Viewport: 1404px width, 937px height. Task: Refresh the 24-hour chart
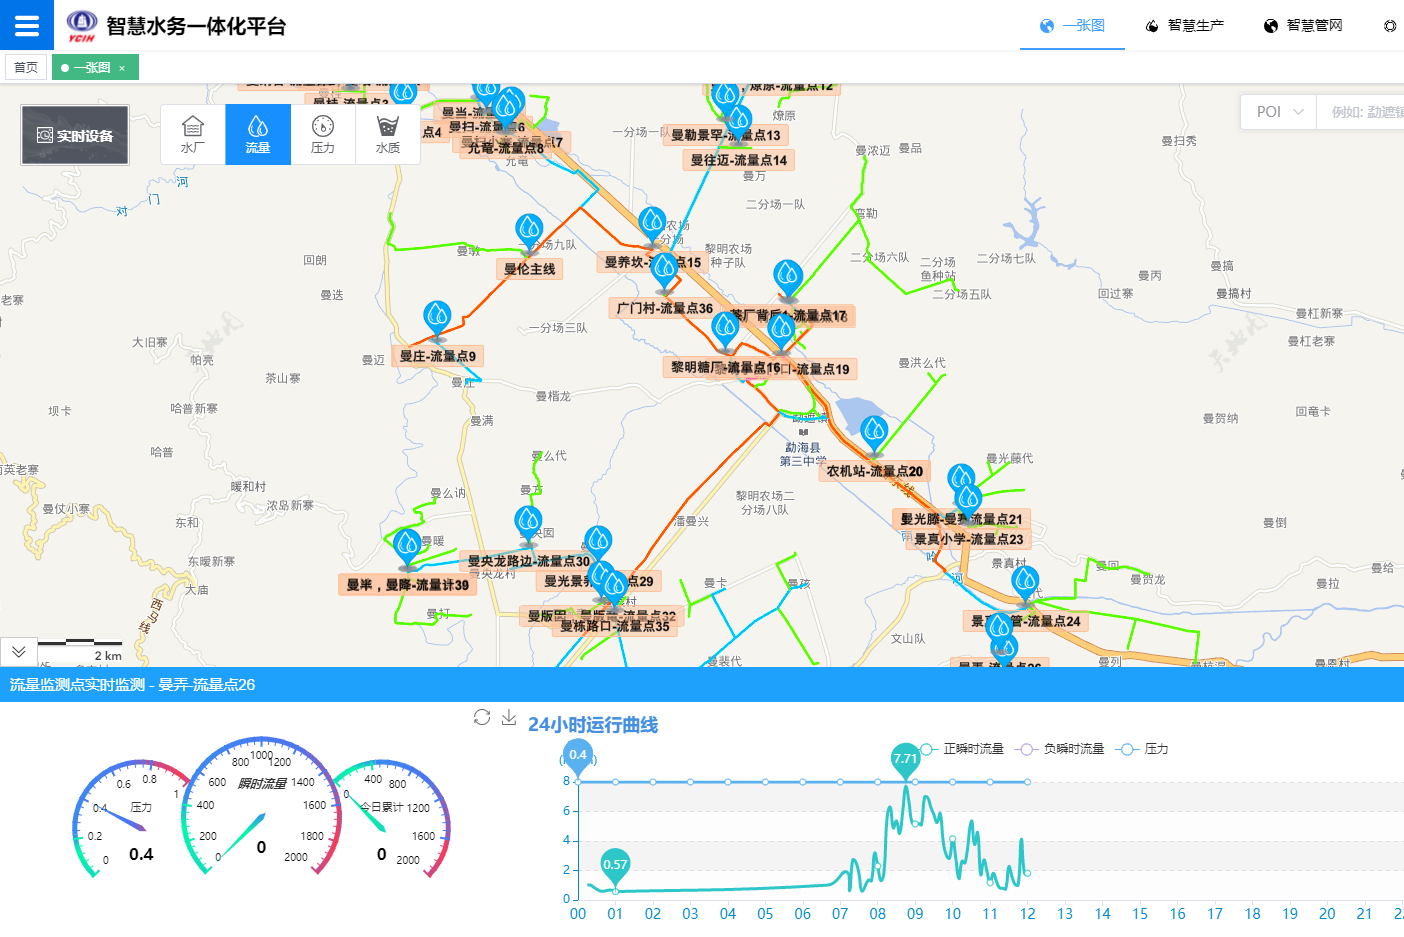pos(482,717)
